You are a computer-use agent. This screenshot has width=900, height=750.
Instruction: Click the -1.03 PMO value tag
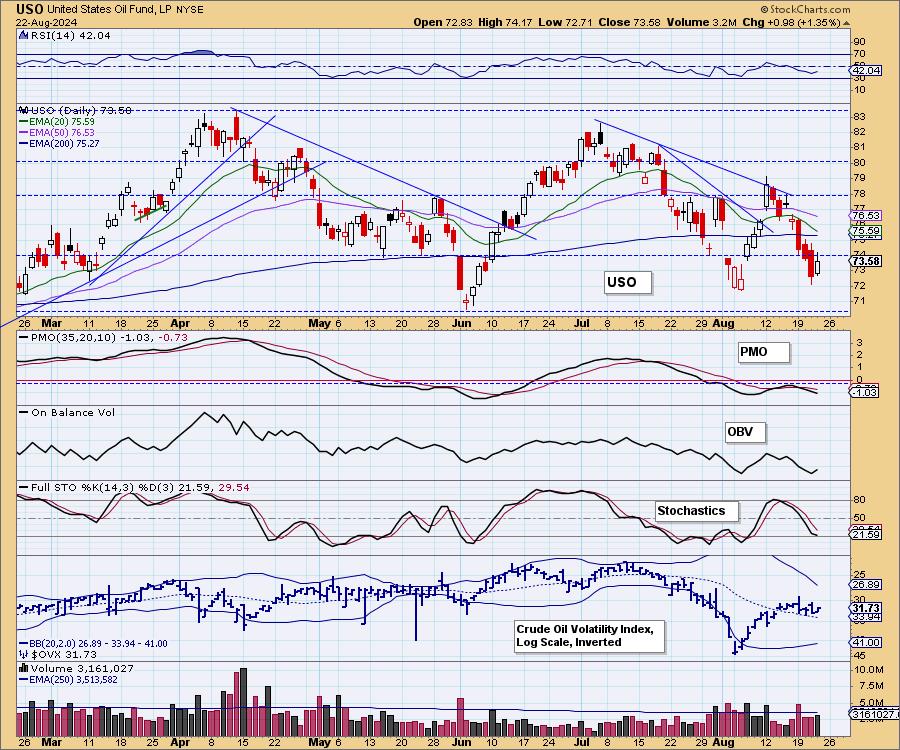(864, 393)
